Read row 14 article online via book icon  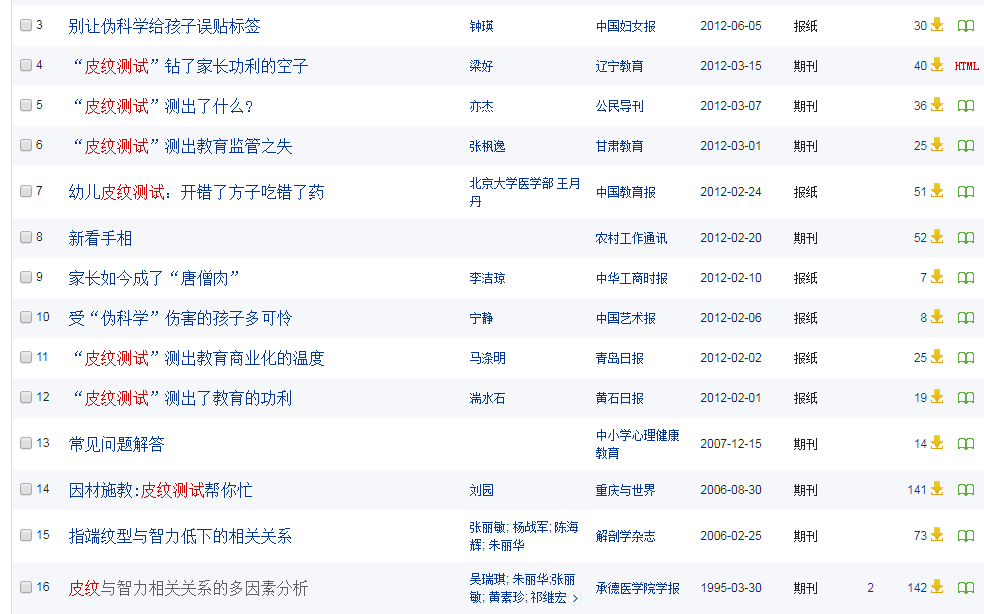click(966, 490)
